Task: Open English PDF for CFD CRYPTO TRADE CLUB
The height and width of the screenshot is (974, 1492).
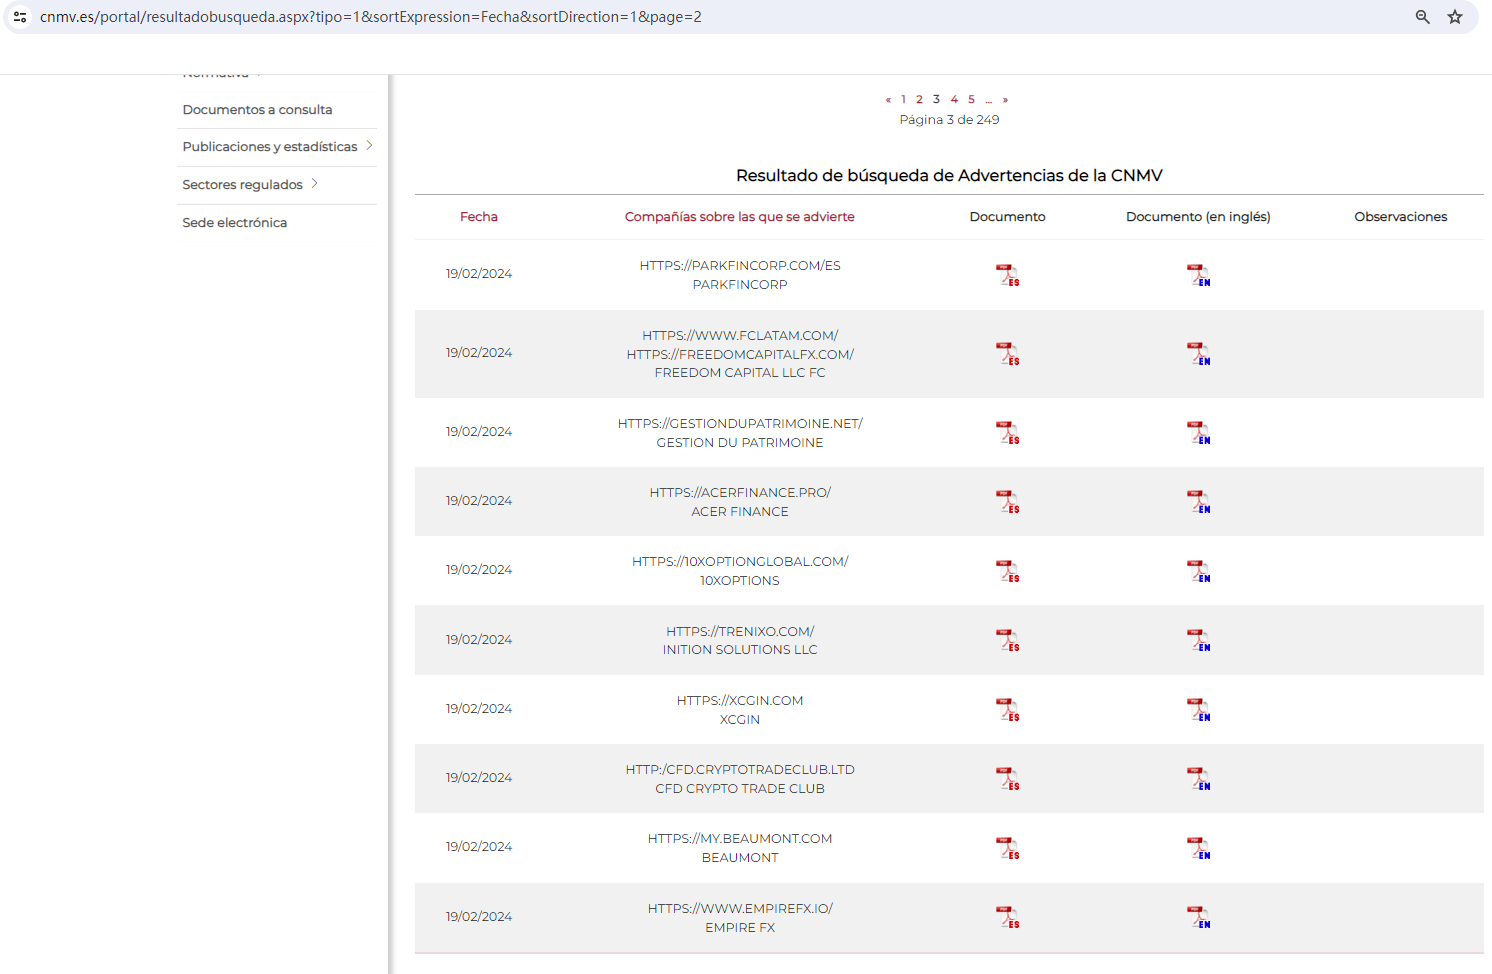Action: click(x=1198, y=778)
